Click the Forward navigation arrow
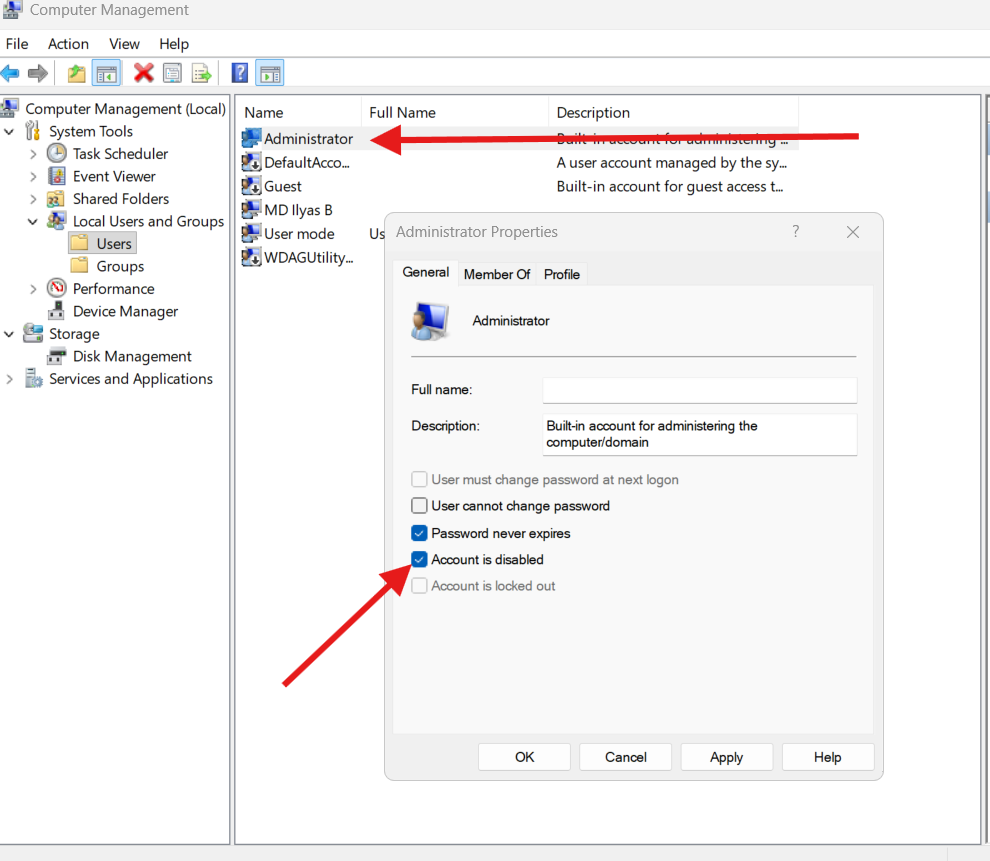This screenshot has height=861, width=990. [x=38, y=72]
